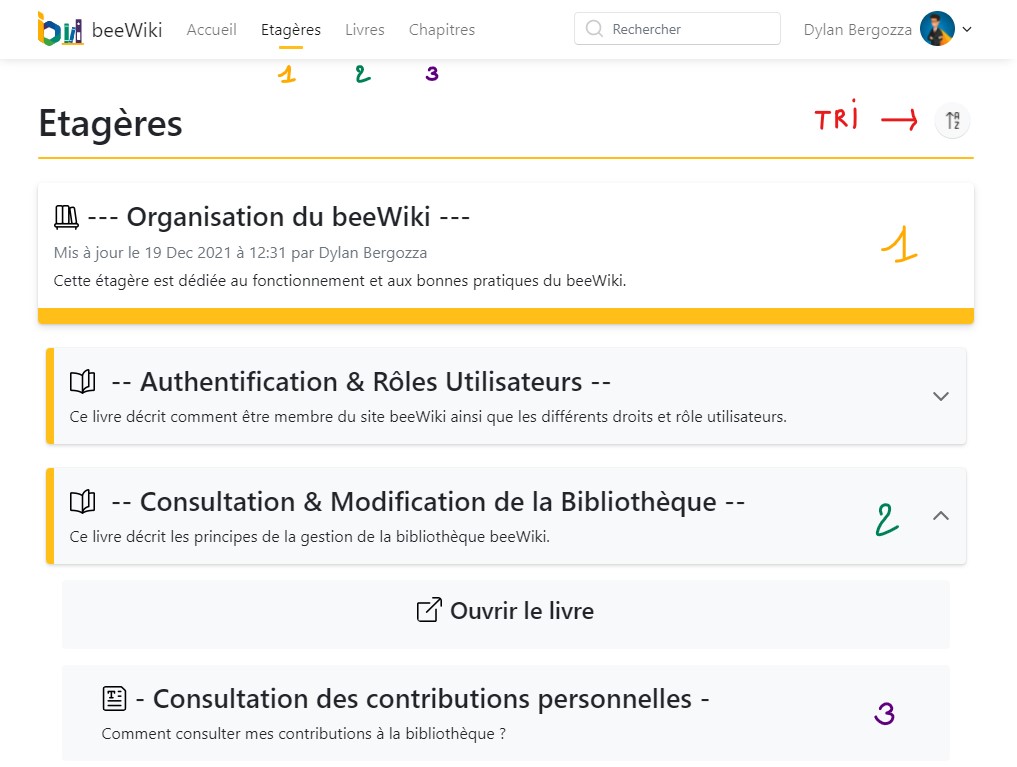The height and width of the screenshot is (767, 1017).
Task: Click the shelf icon beside Organisation du beeWiki
Action: [66, 217]
